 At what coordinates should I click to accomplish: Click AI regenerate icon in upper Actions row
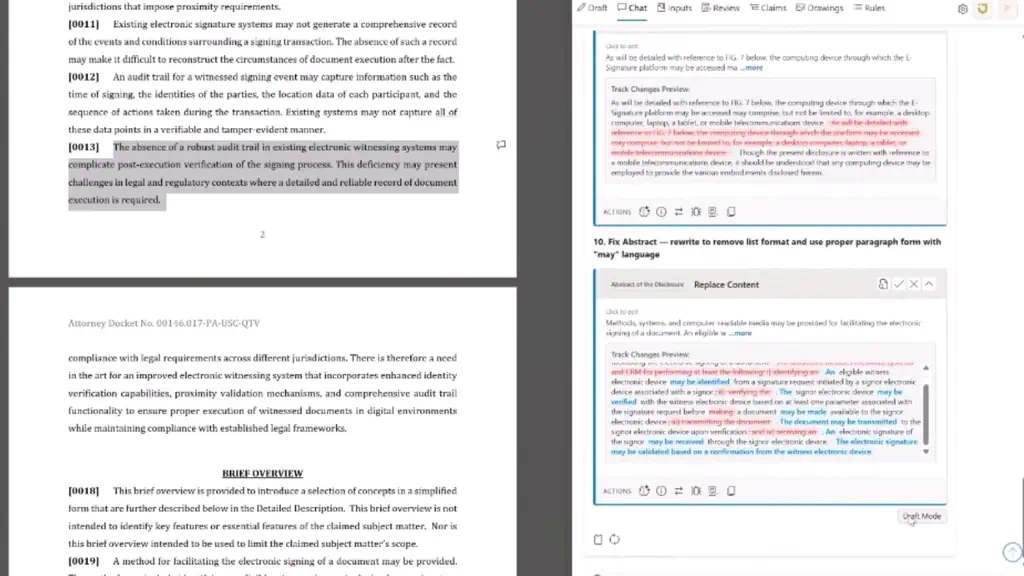(644, 212)
